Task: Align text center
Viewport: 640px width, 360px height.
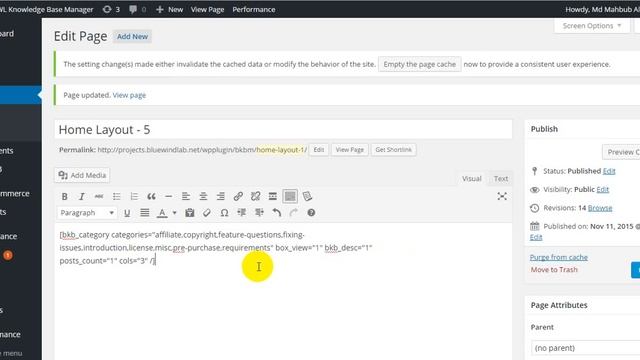Action: coord(203,196)
